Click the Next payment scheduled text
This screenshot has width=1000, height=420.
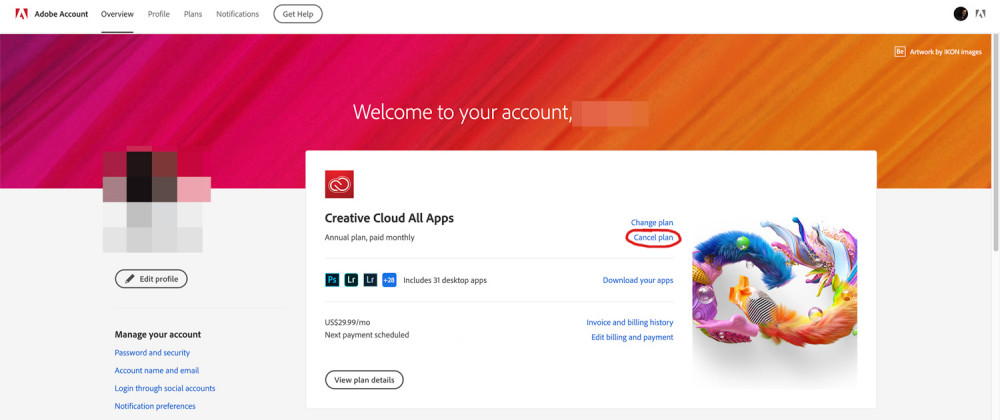coord(367,335)
